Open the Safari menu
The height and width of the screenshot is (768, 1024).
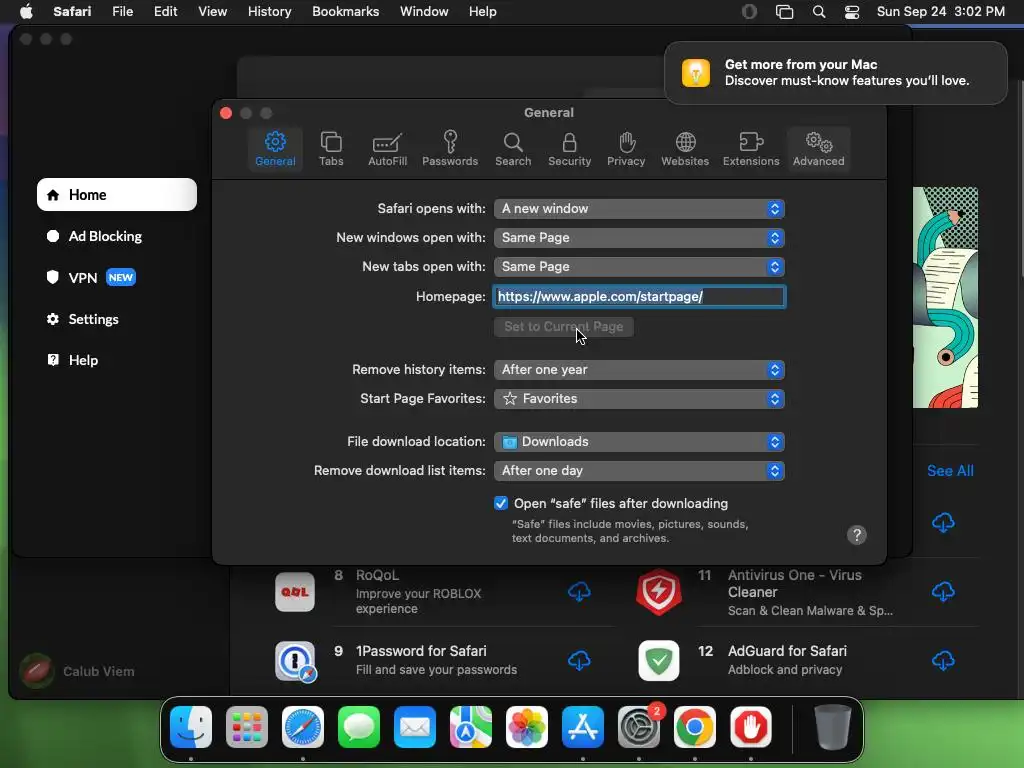click(72, 12)
